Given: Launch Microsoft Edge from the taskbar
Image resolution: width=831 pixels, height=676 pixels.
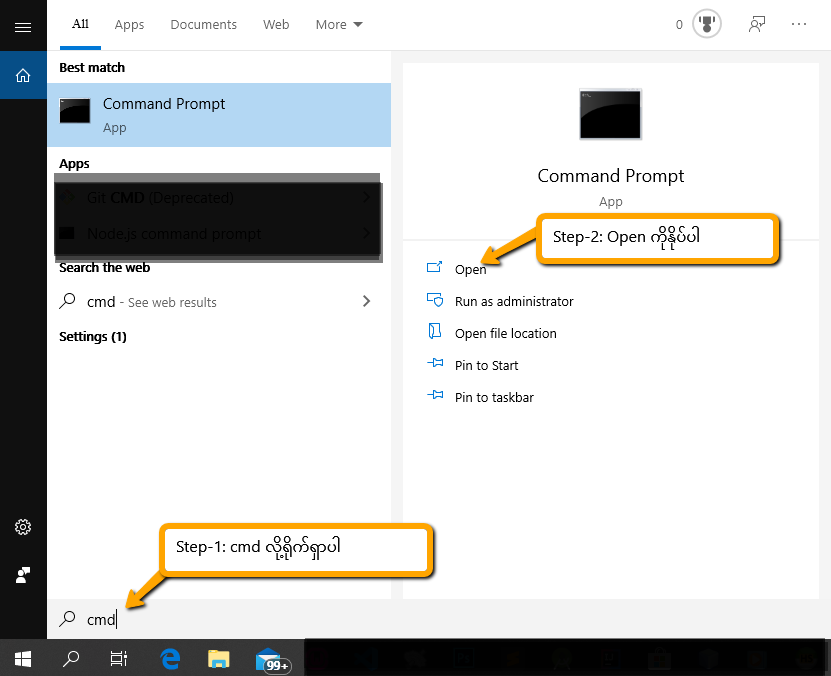Looking at the screenshot, I should click(x=170, y=659).
